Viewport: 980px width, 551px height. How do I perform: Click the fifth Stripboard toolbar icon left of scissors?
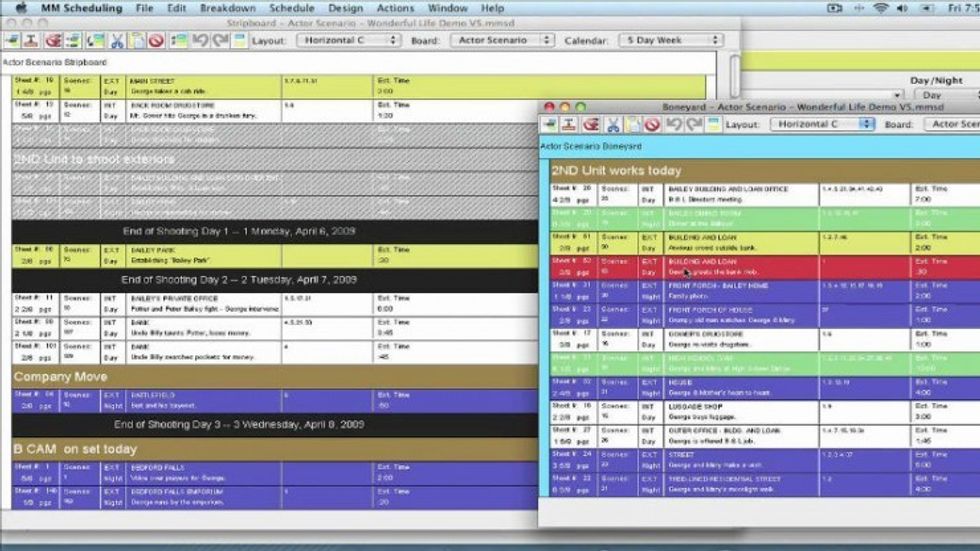95,41
